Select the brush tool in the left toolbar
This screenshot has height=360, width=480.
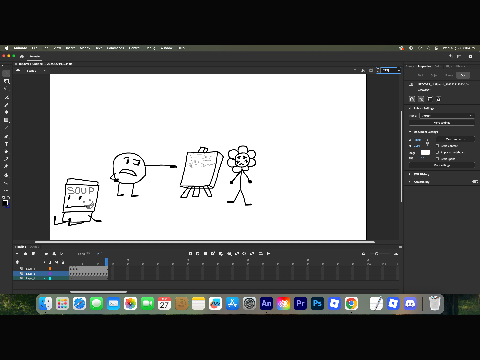point(6,105)
